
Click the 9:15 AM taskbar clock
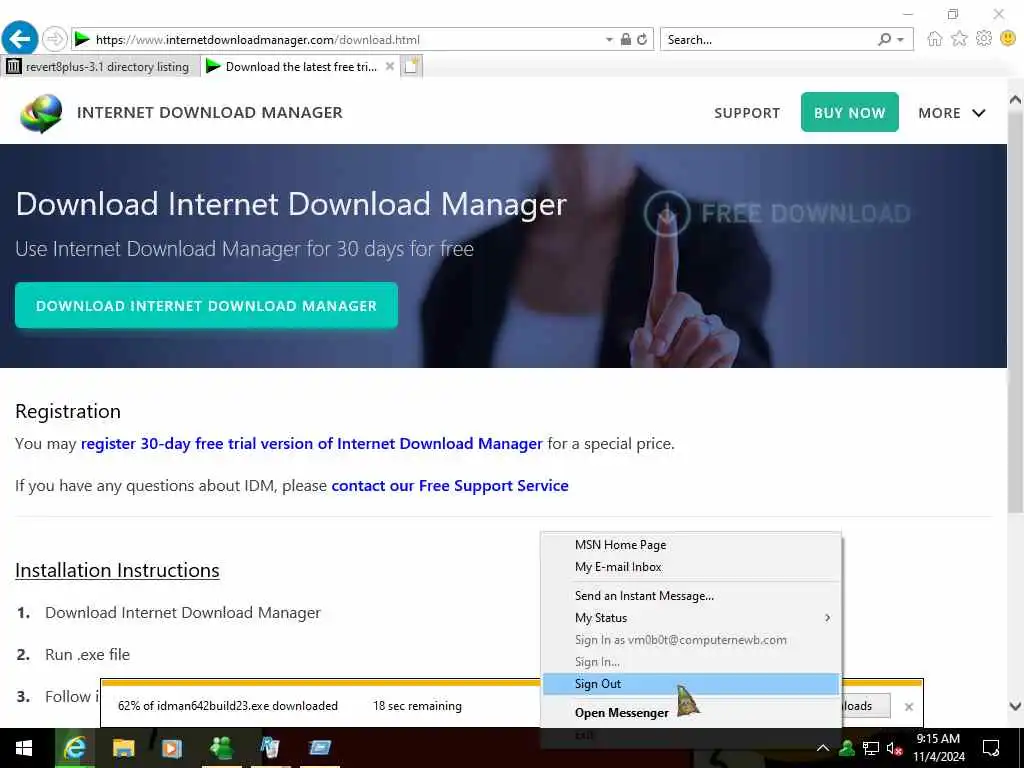point(938,748)
